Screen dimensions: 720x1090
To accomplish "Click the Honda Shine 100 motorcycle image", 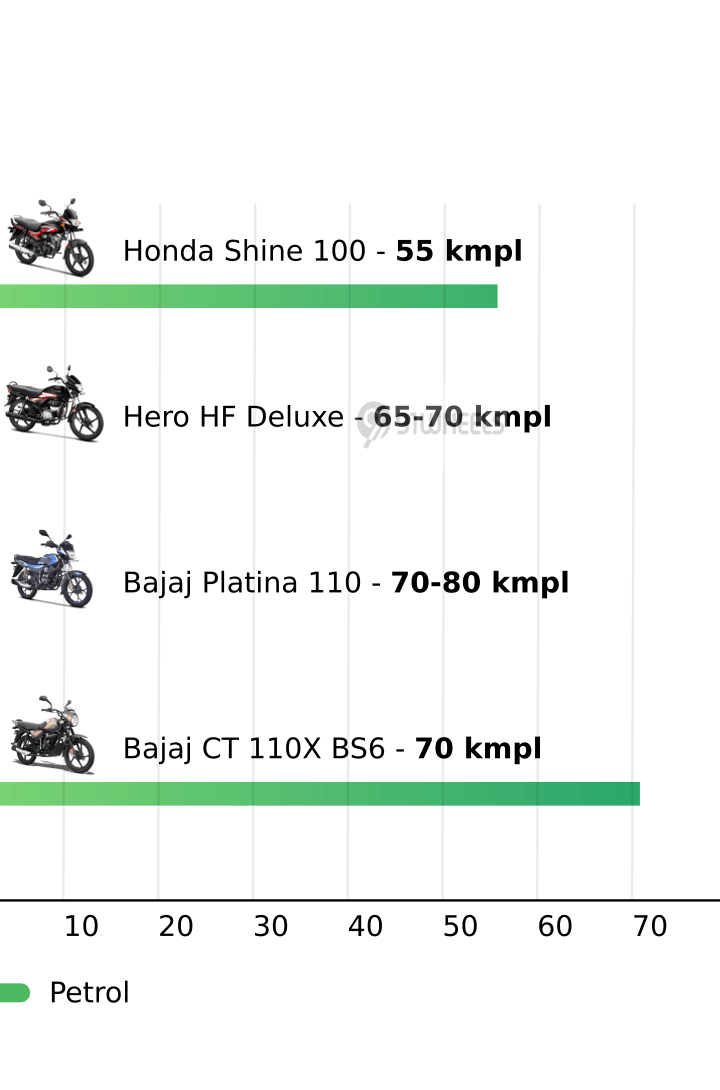I will pos(50,238).
